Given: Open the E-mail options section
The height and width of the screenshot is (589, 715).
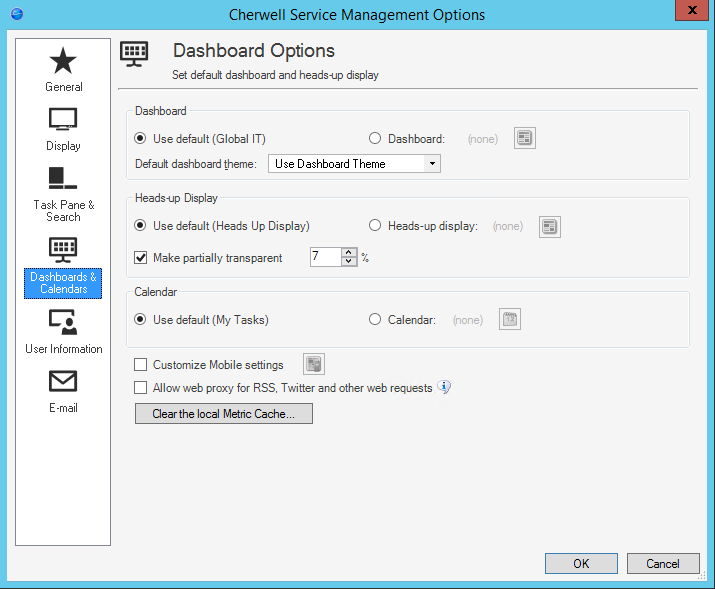Looking at the screenshot, I should (x=63, y=390).
